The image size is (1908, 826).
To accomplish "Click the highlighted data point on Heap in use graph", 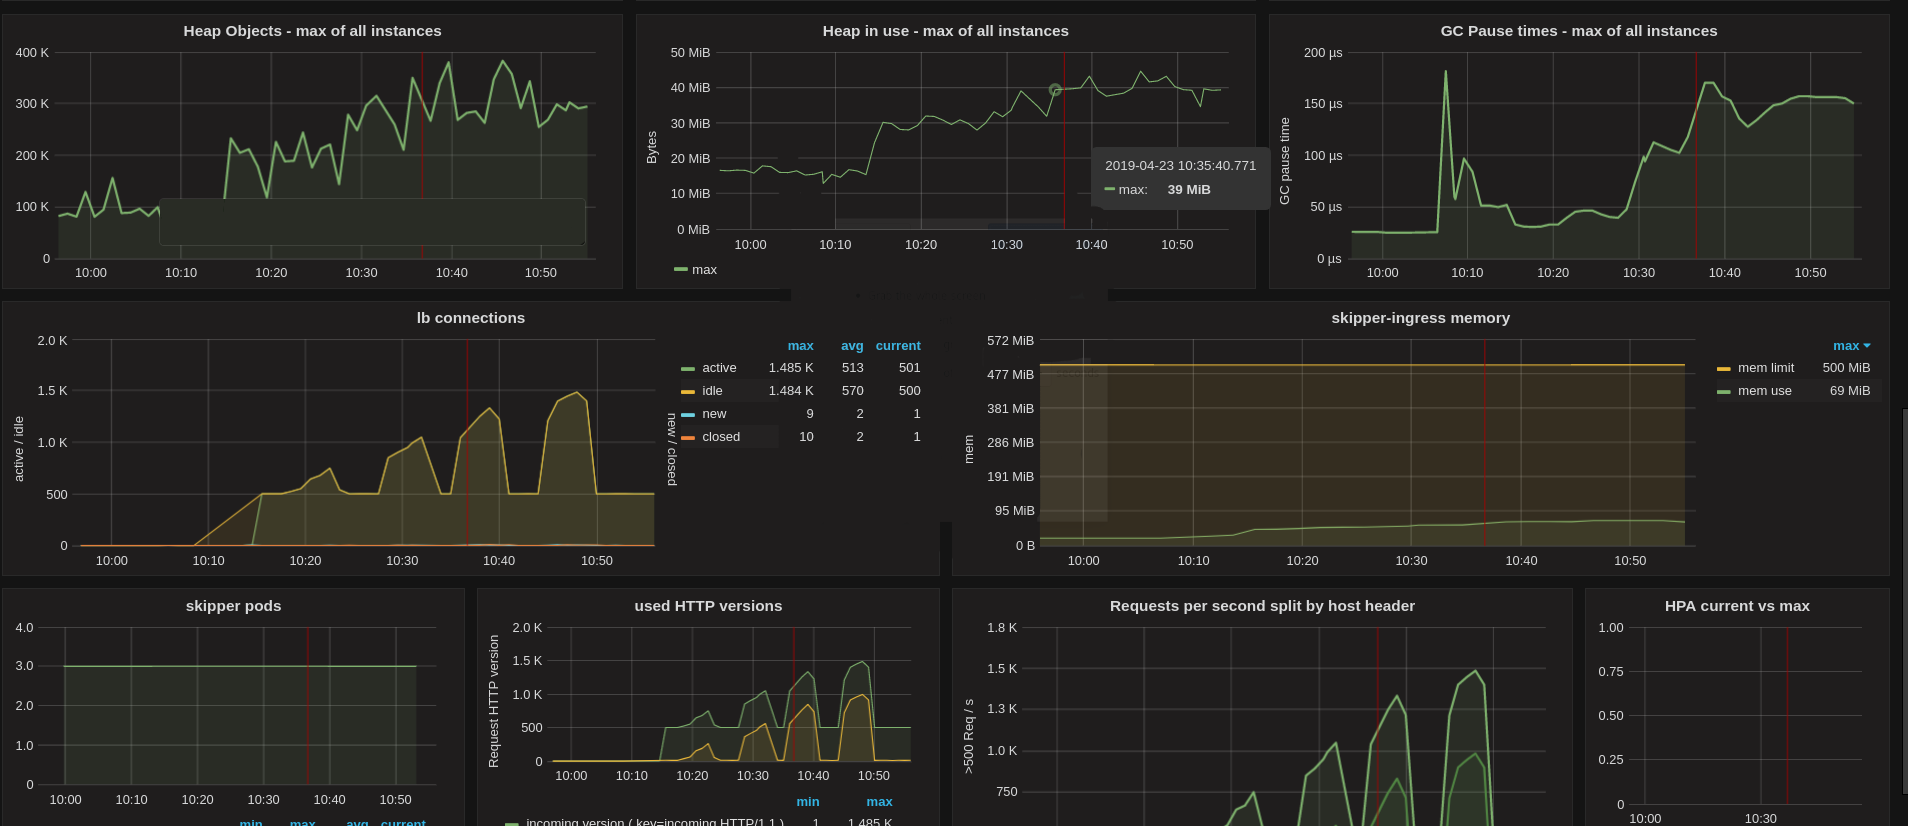I will [x=1055, y=90].
